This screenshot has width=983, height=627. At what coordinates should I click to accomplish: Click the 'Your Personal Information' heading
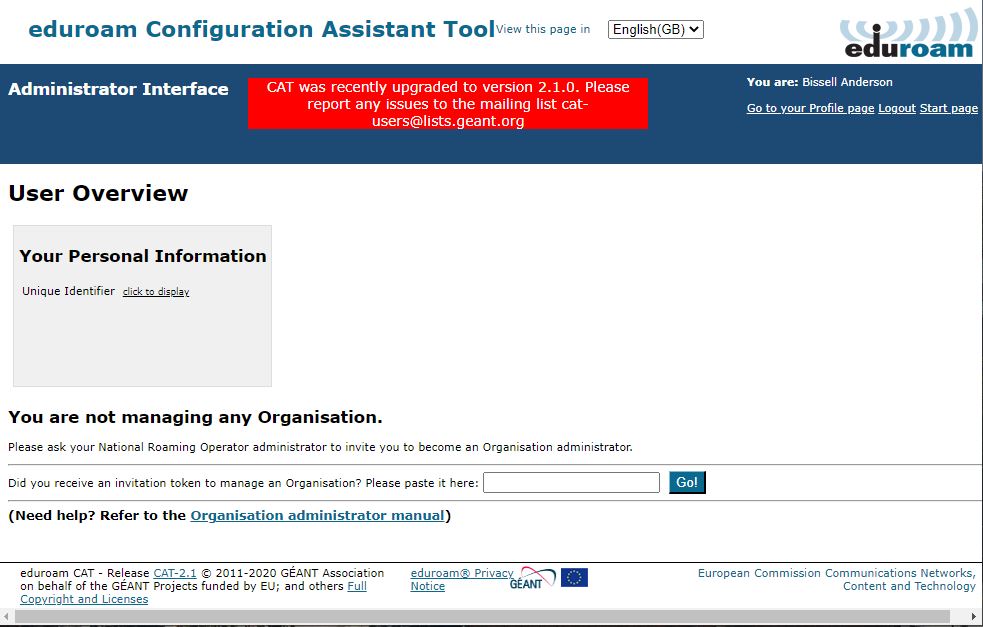[x=143, y=256]
